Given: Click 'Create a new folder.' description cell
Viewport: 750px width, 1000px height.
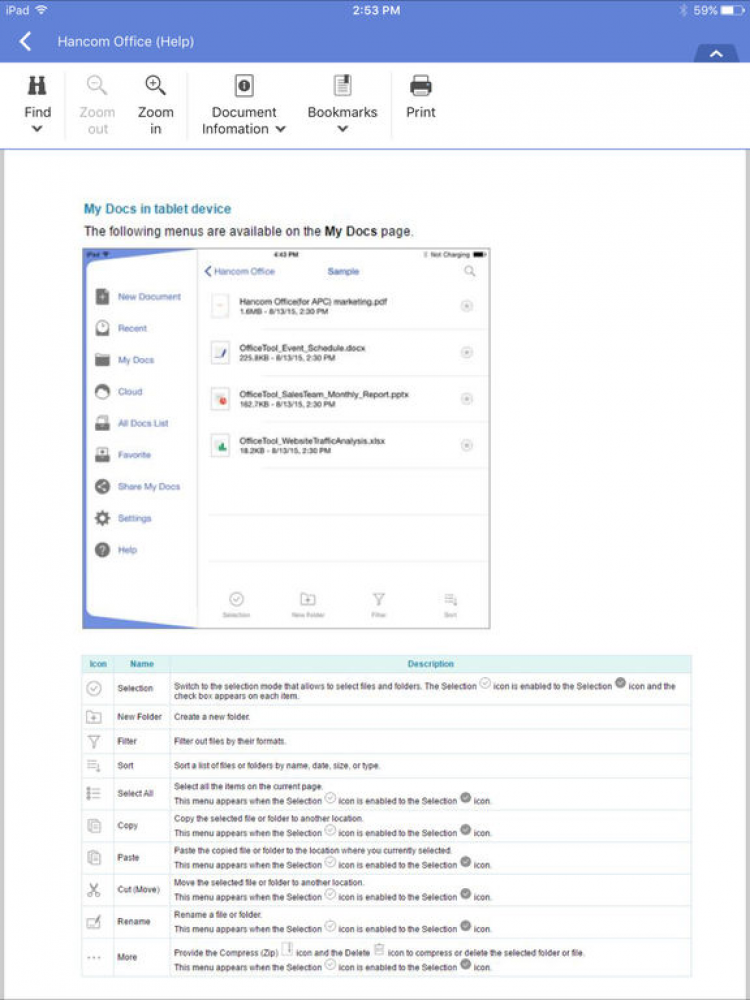Looking at the screenshot, I should tap(430, 717).
